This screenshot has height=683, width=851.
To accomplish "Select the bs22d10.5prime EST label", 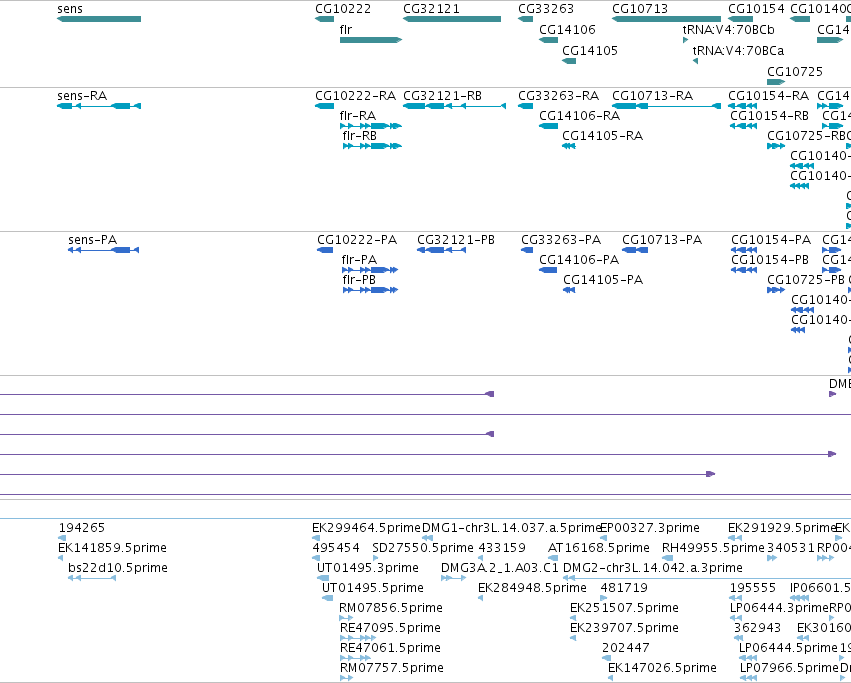I will (x=118, y=568).
